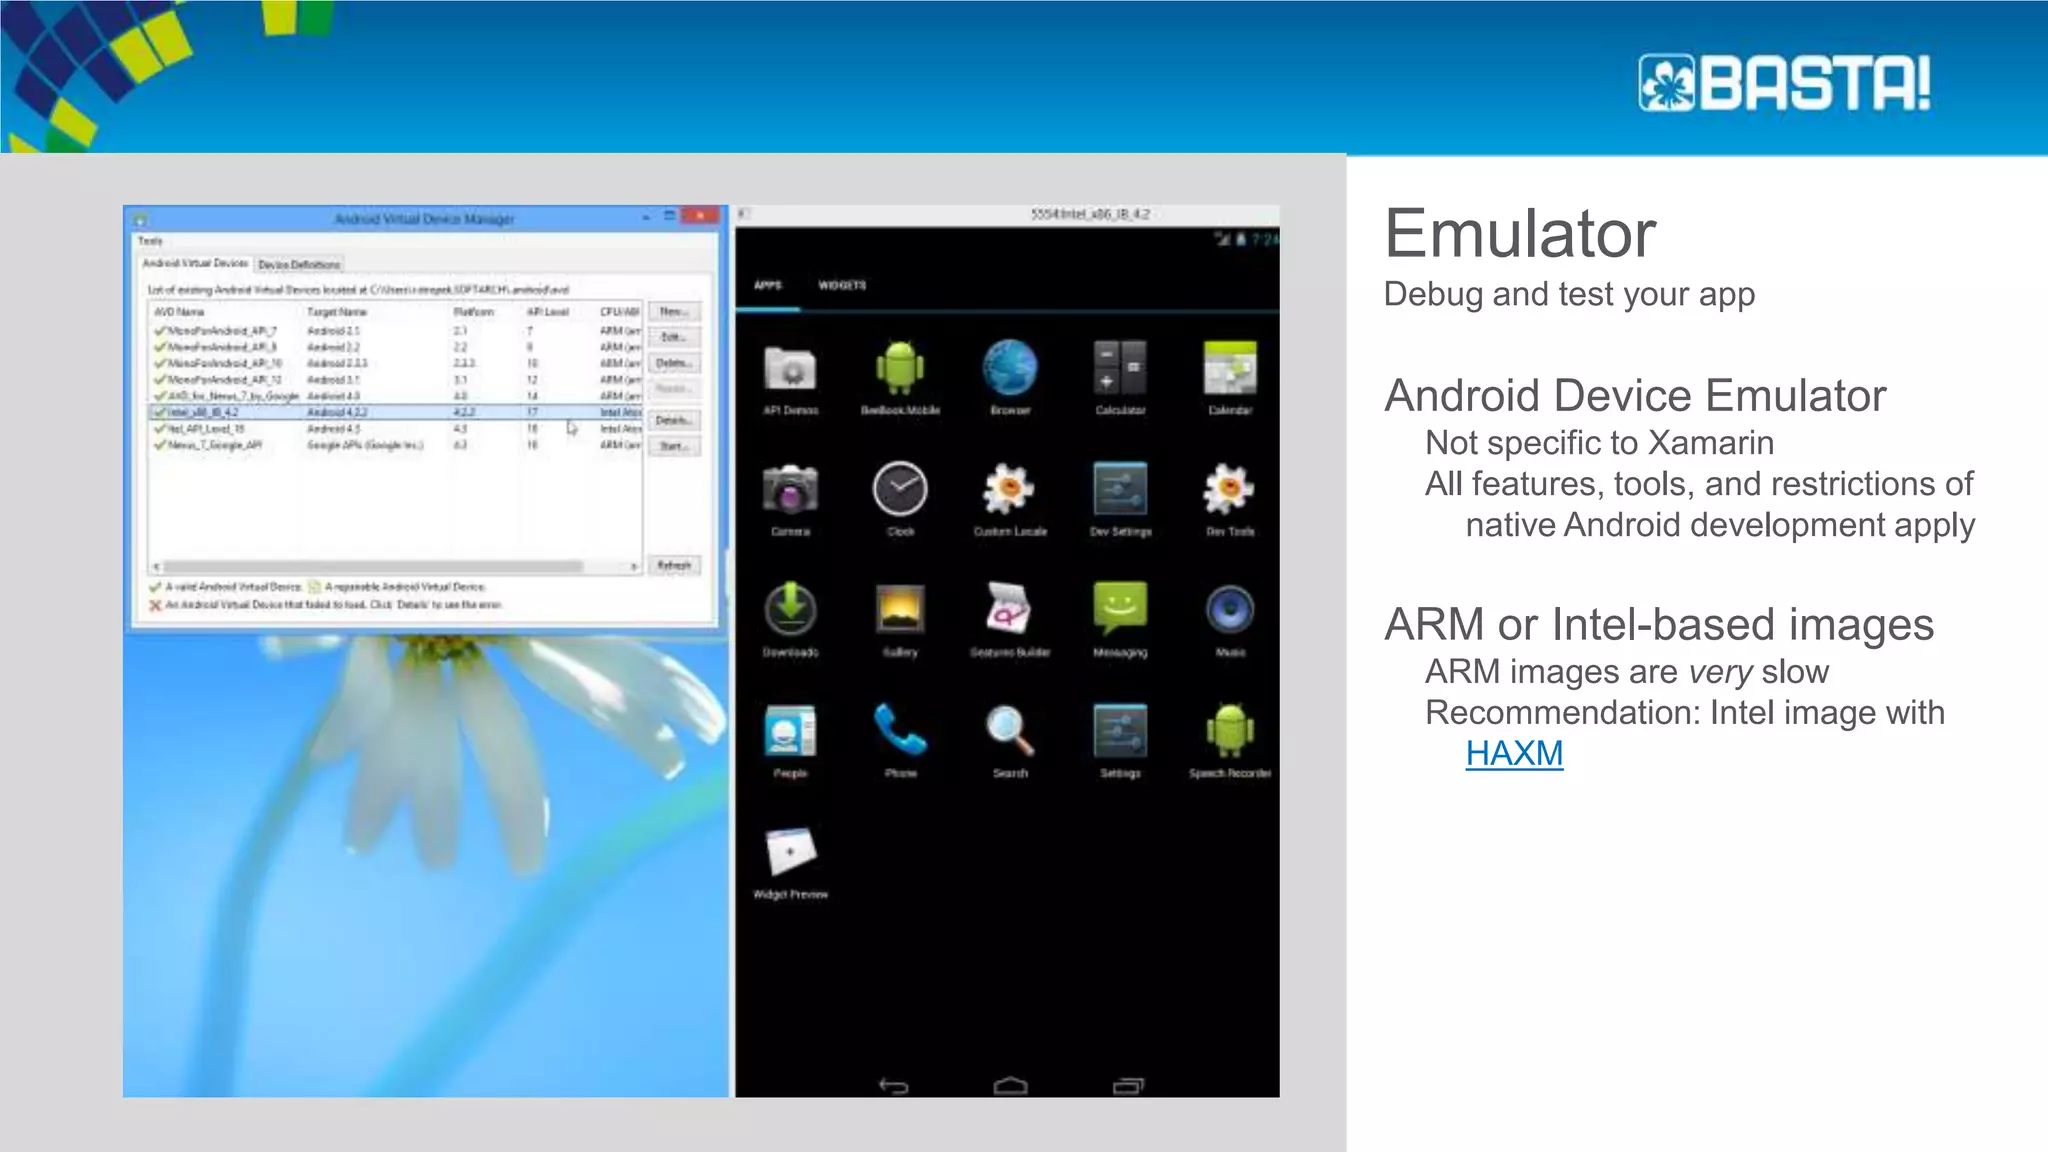Switch to the WIDGETS tab in emulator
Screen dimensions: 2048x1152
(x=842, y=285)
